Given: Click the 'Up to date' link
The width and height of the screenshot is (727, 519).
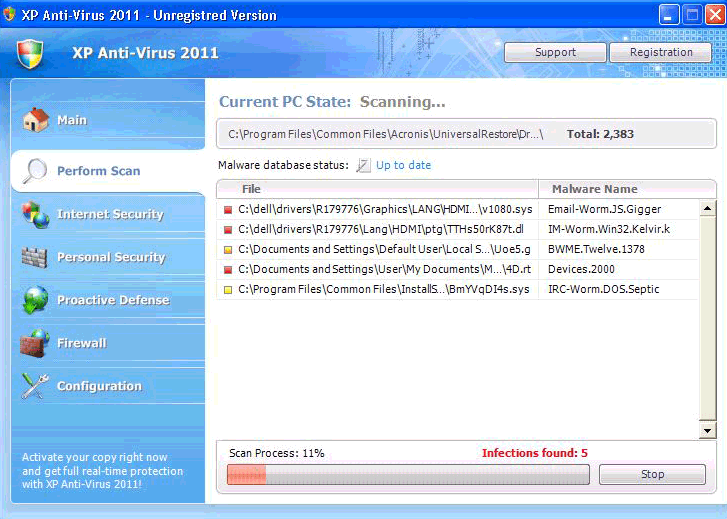Looking at the screenshot, I should click(403, 165).
